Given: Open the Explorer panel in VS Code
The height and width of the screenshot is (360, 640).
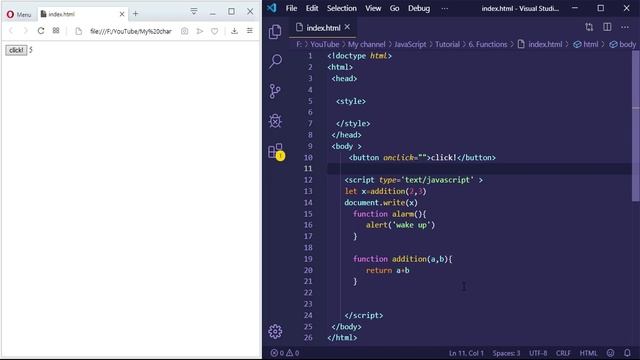Looking at the screenshot, I should 275,32.
